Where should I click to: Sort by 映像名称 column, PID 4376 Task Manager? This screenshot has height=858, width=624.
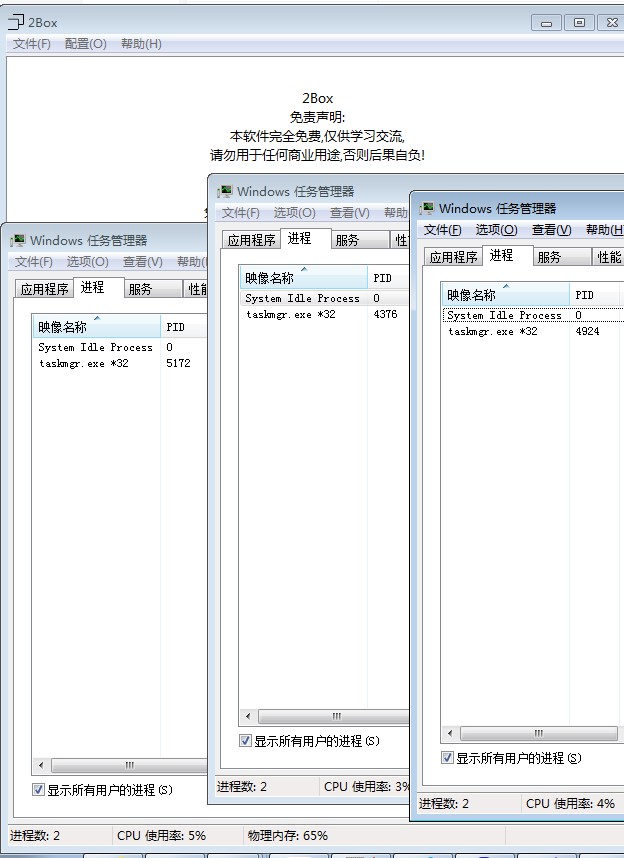(x=303, y=278)
